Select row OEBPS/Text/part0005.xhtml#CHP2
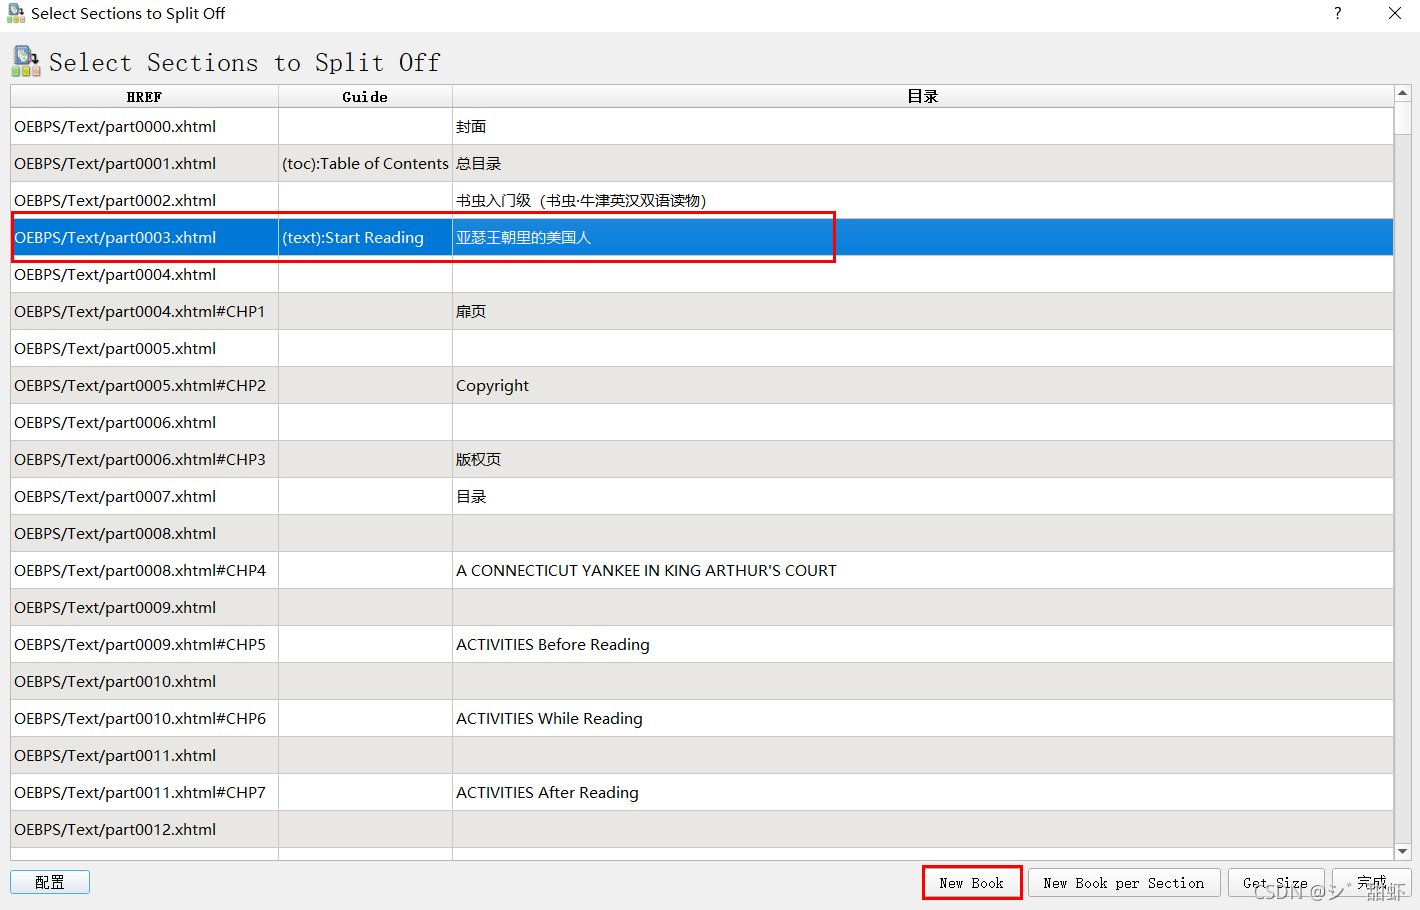Image resolution: width=1420 pixels, height=910 pixels. (701, 385)
